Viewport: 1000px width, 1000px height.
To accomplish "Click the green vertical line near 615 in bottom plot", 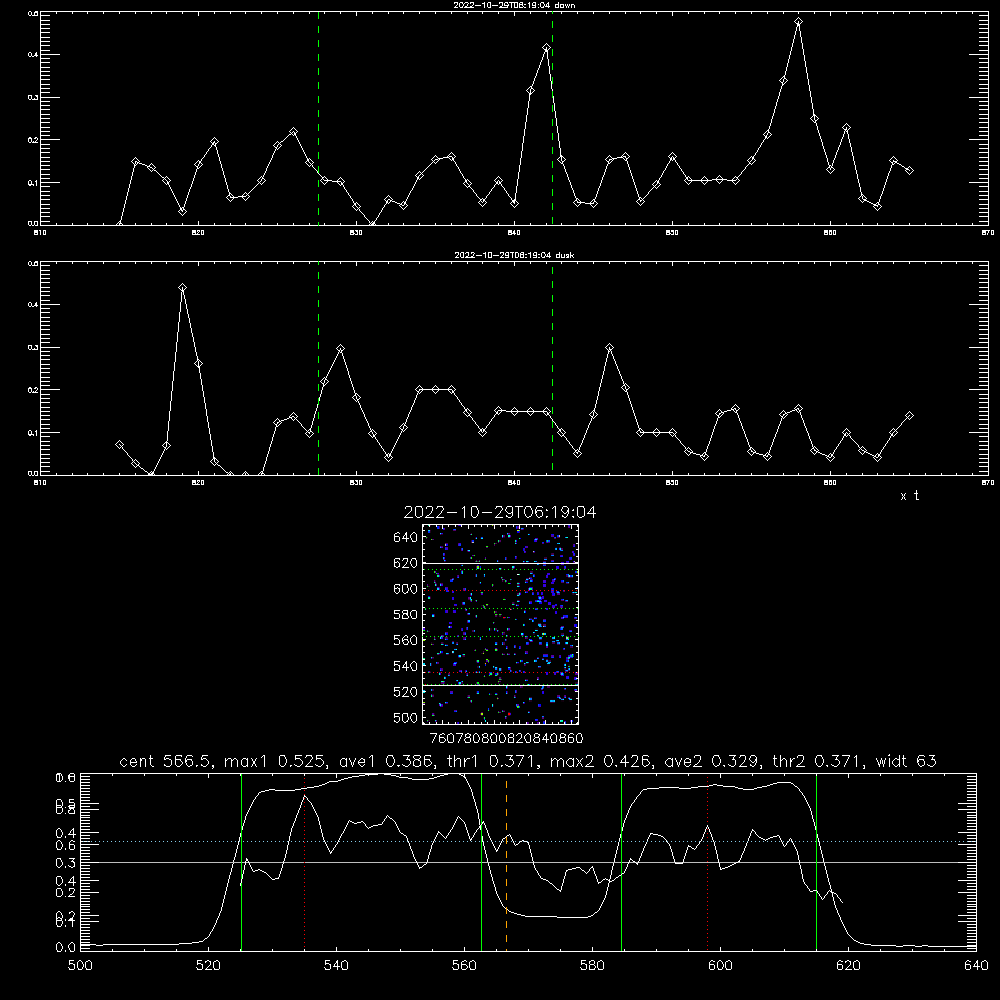I will [816, 861].
